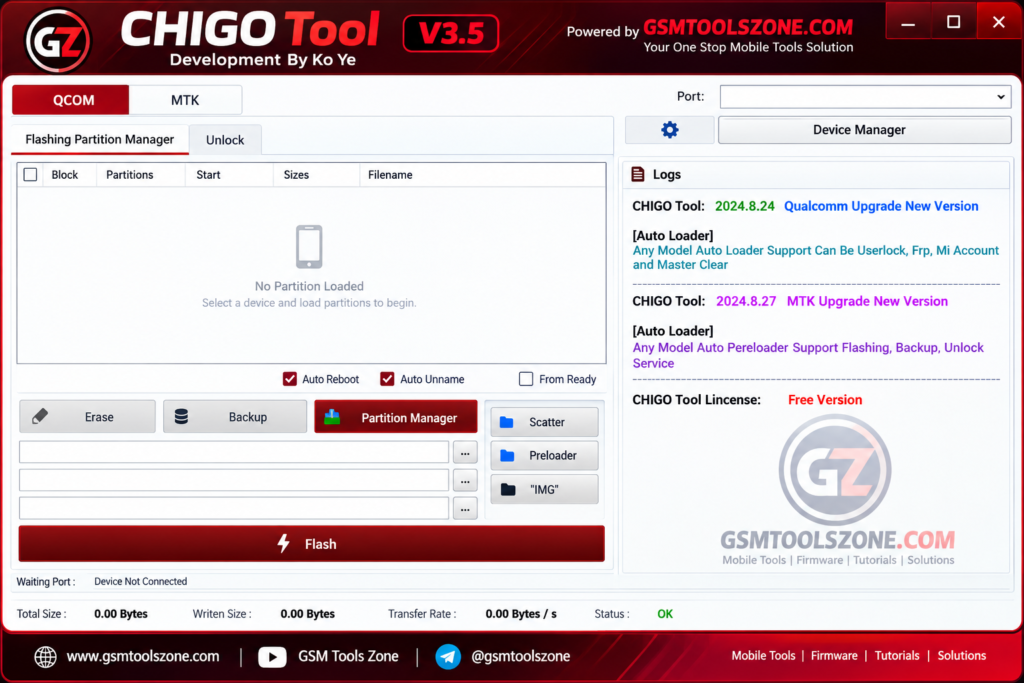Click Qualcomm Upgrade New Version log text
The height and width of the screenshot is (683, 1024).
click(x=881, y=206)
